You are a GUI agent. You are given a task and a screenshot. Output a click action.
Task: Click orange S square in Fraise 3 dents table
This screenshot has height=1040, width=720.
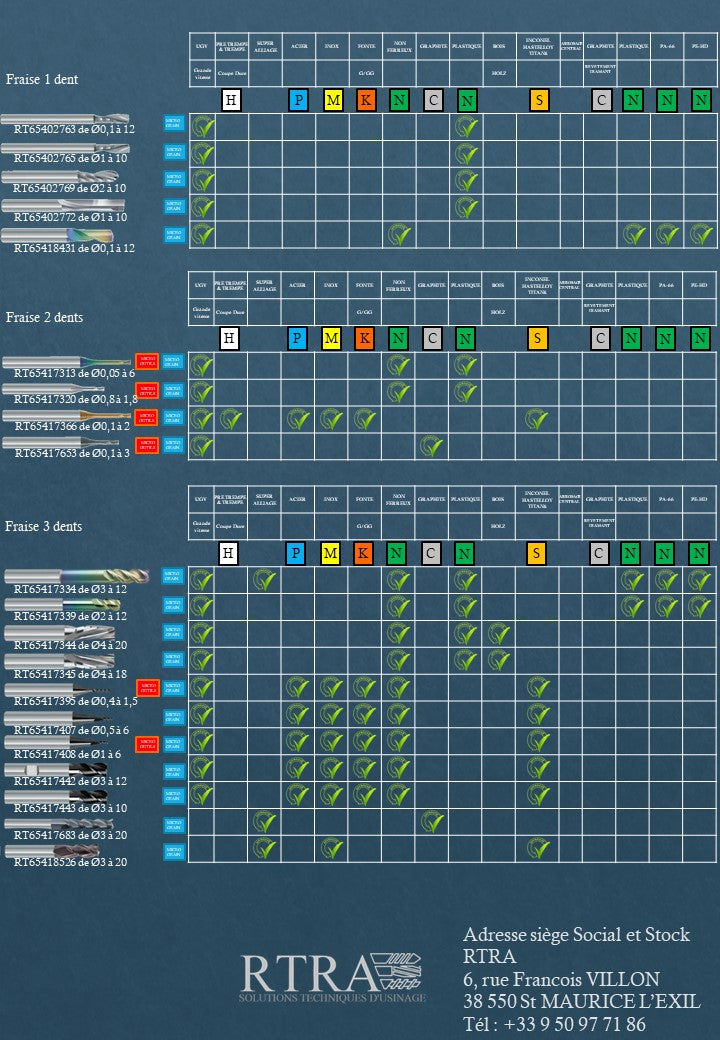(536, 552)
